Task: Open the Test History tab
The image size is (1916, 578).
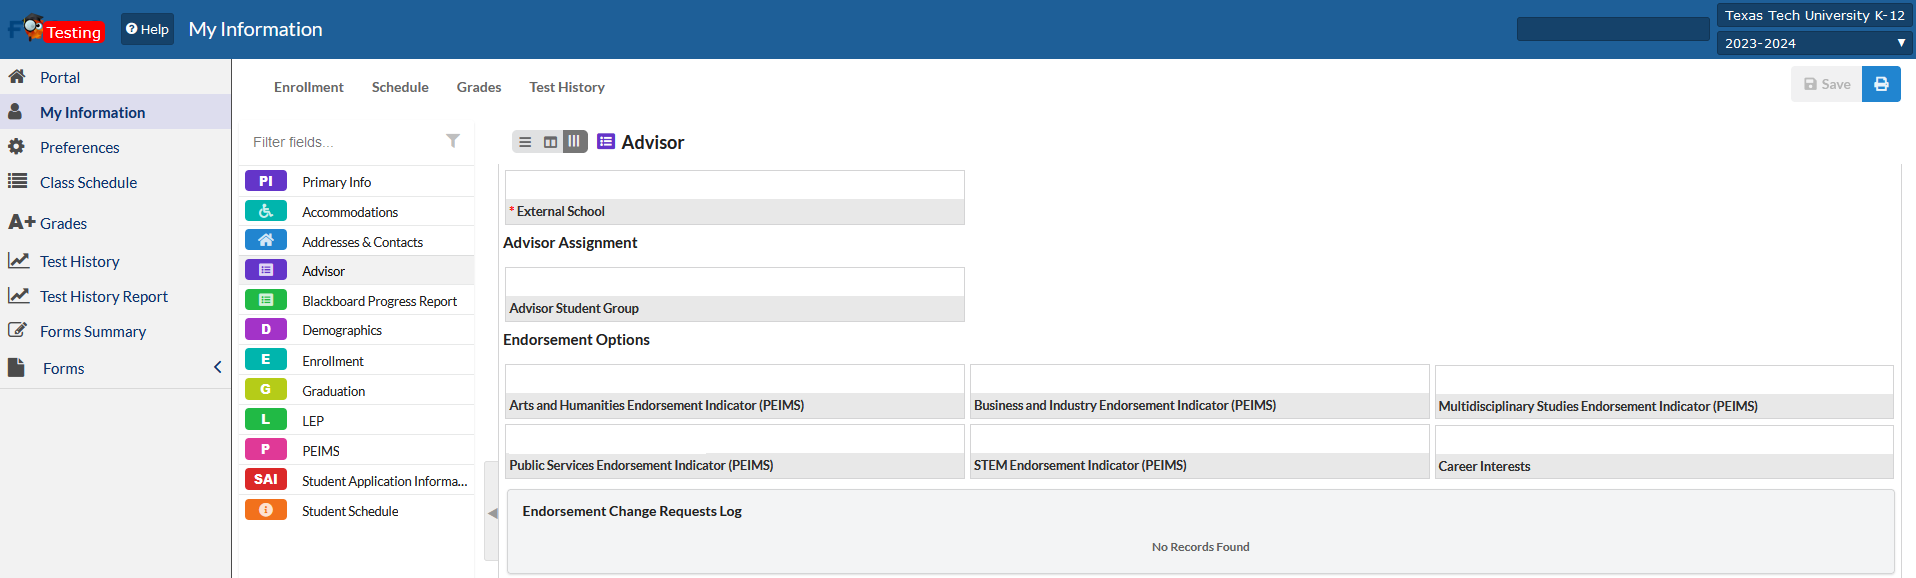Action: pos(567,87)
